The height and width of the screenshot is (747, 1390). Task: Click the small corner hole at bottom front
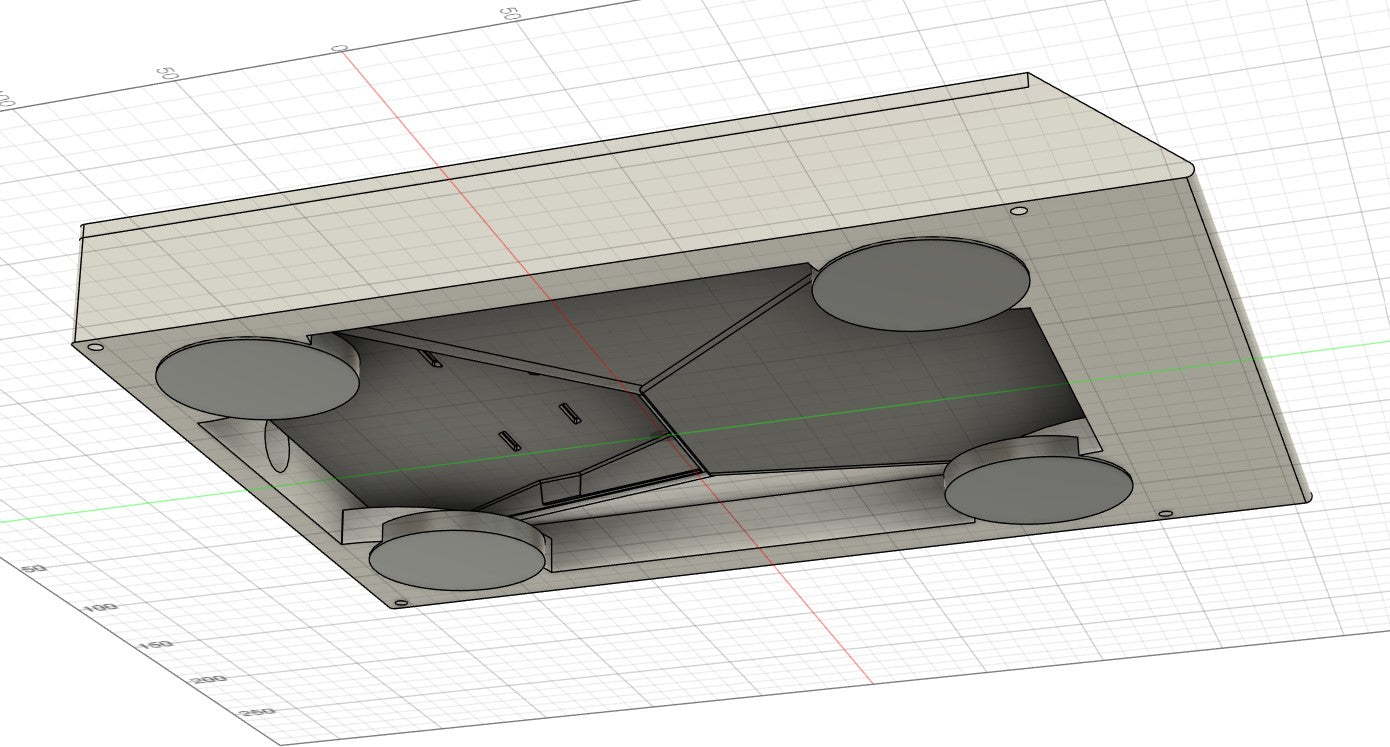400,603
